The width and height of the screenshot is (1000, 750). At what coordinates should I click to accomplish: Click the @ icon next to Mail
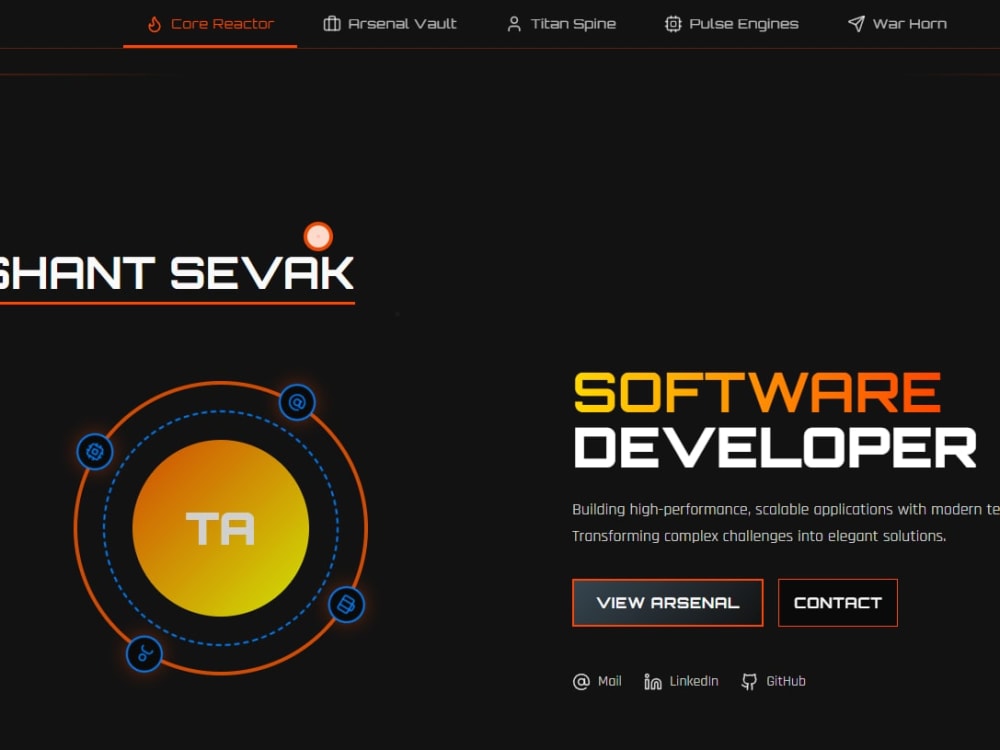[x=581, y=682]
